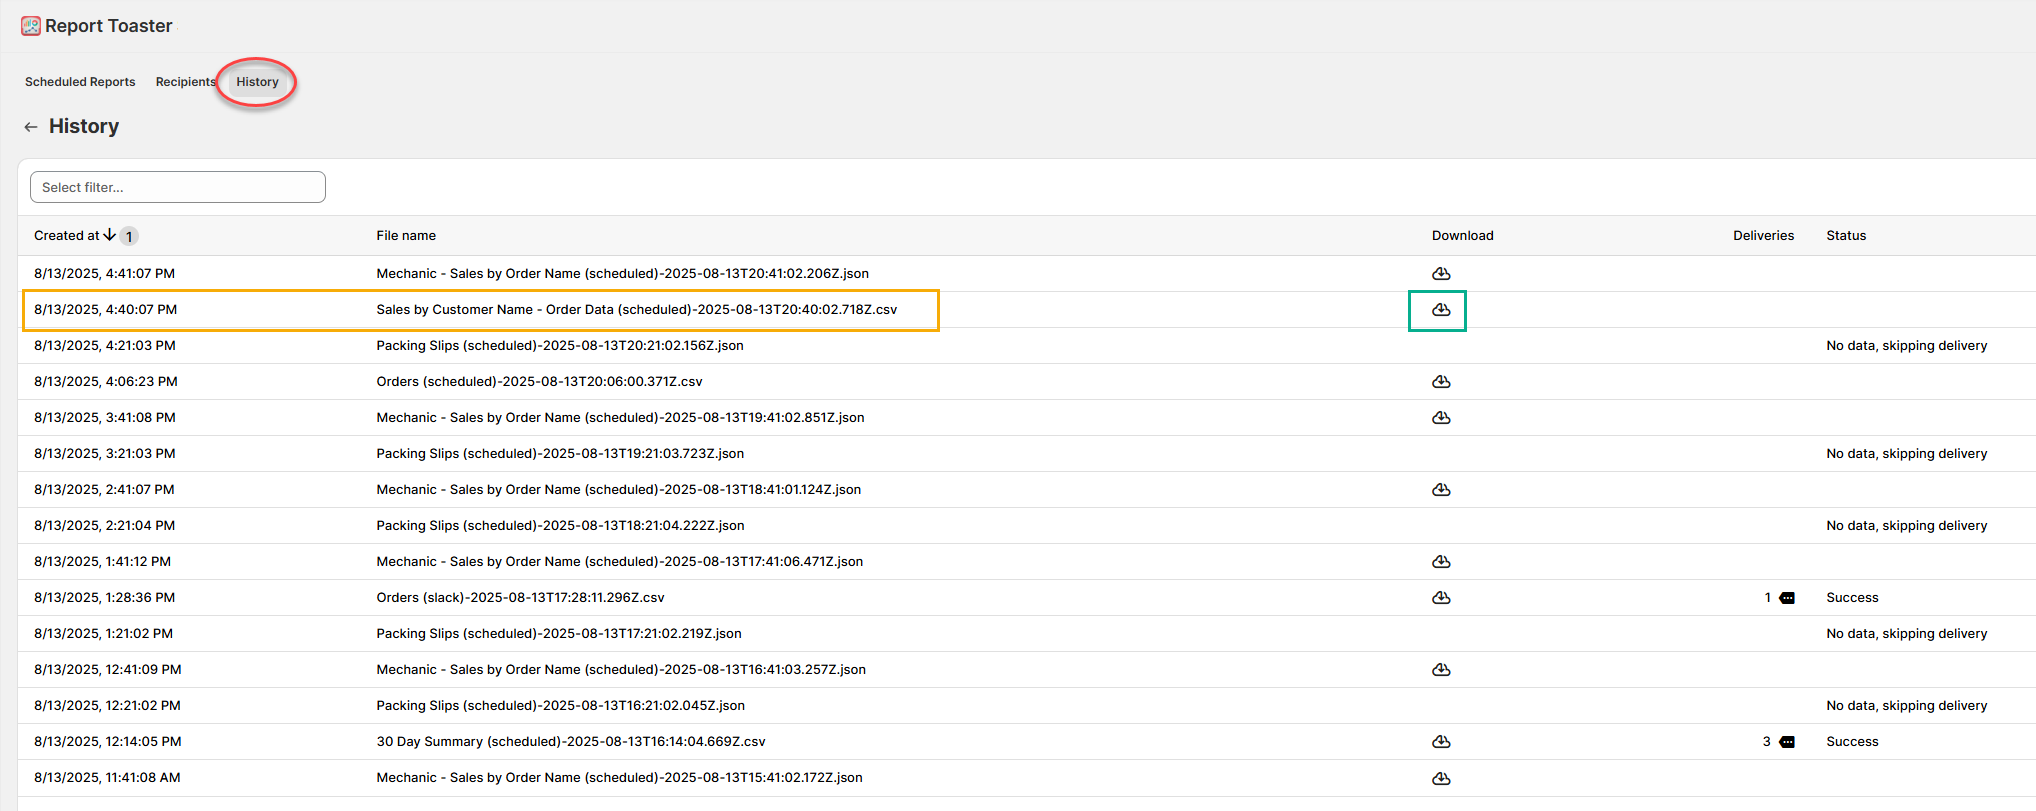Switch to the Recipients tab
The image size is (2036, 811).
[x=185, y=82]
